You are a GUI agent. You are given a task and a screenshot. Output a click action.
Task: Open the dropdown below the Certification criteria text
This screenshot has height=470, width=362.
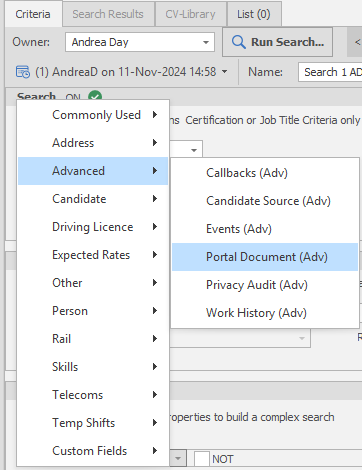coord(194,150)
